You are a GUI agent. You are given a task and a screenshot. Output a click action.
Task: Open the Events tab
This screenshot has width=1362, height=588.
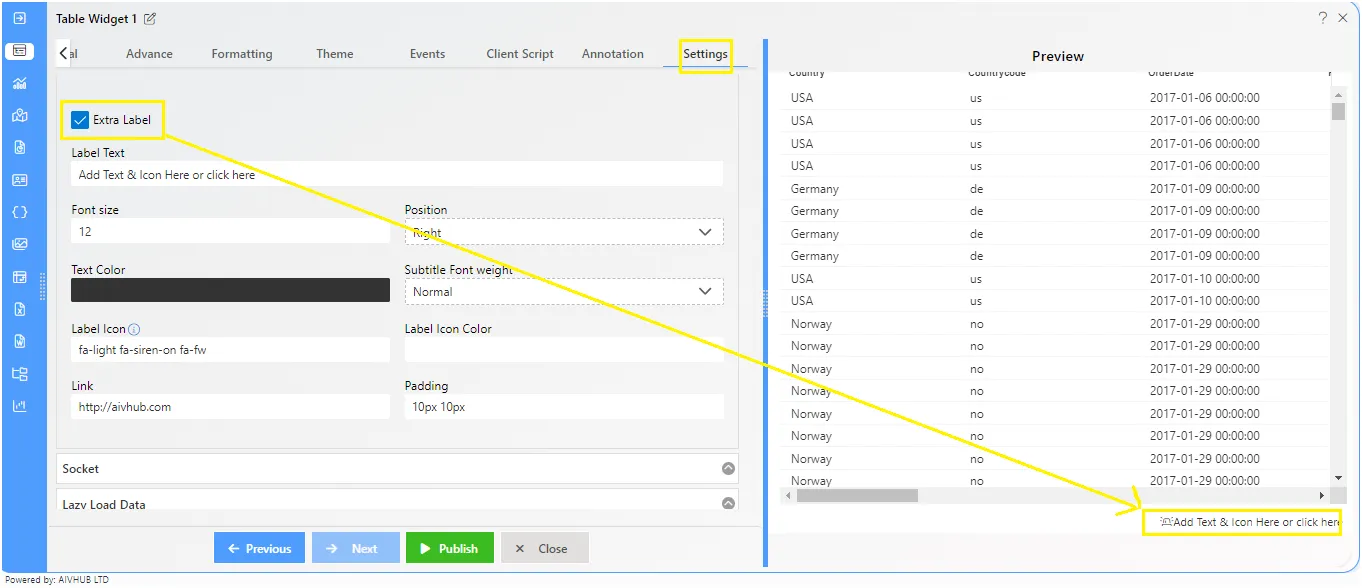(427, 54)
